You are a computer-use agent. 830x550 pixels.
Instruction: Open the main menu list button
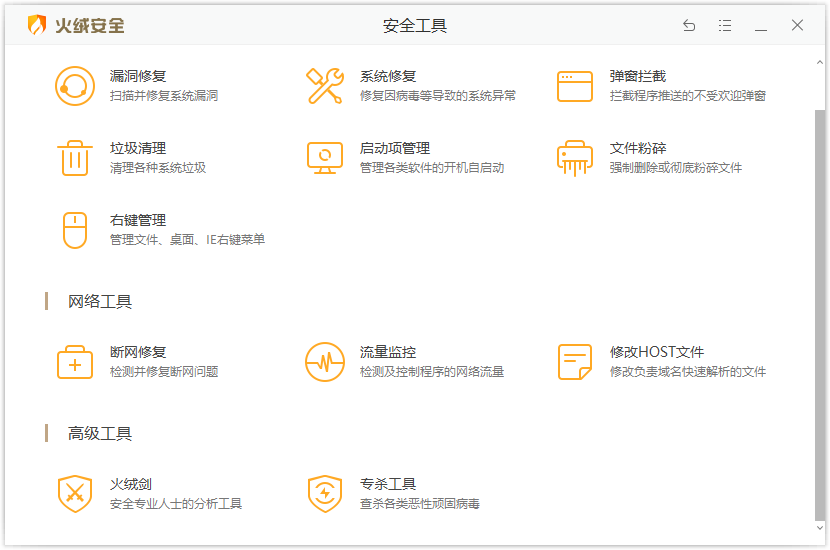(x=725, y=26)
